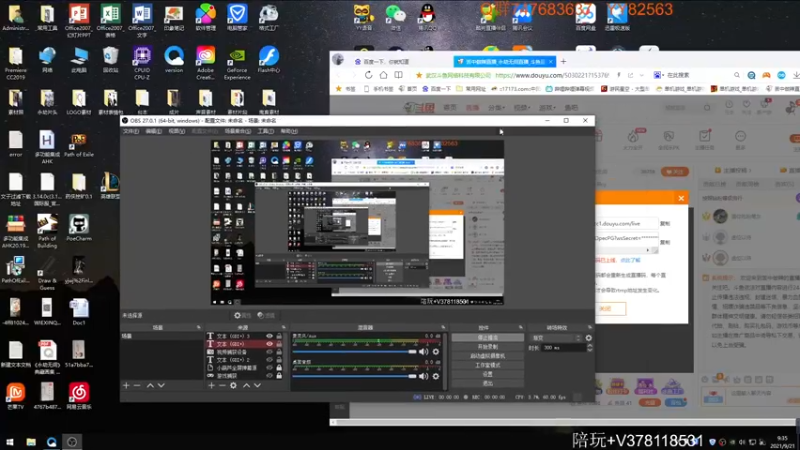The height and width of the screenshot is (450, 800).
Task: Open 麦克风/Aux audio settings gear in mixer
Action: pos(436,352)
